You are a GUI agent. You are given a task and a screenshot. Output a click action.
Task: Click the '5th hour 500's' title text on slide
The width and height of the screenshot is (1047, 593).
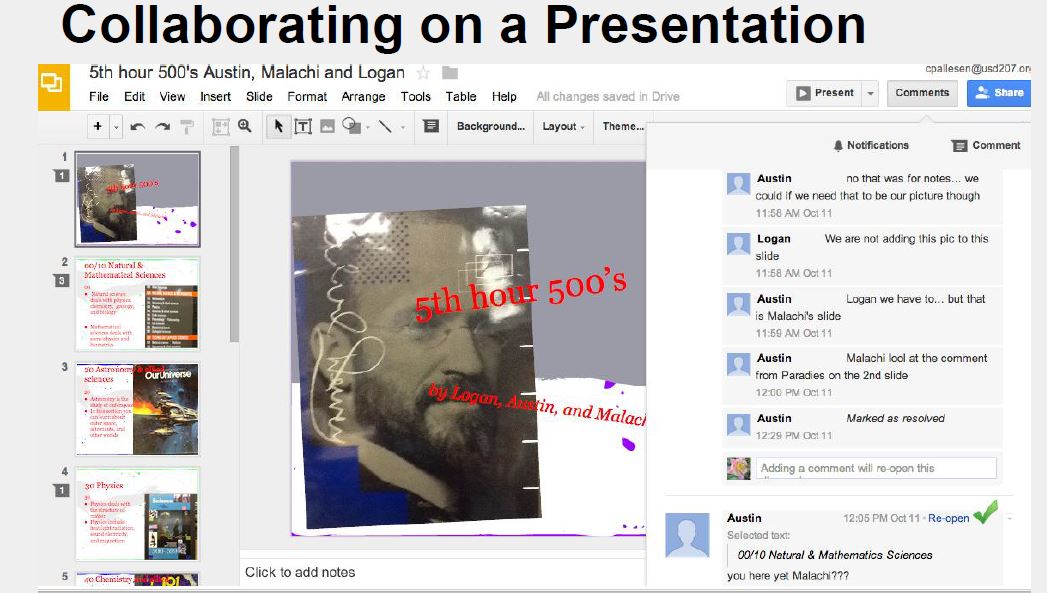point(520,296)
